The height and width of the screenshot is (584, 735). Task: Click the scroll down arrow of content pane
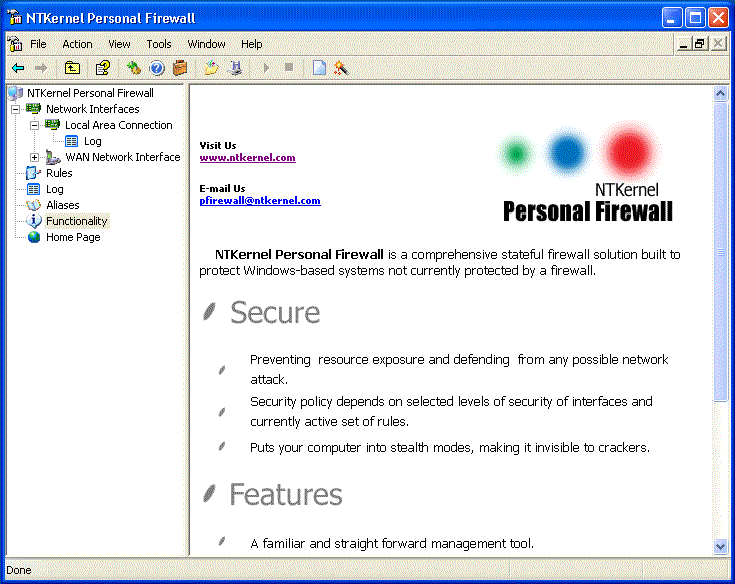click(720, 546)
